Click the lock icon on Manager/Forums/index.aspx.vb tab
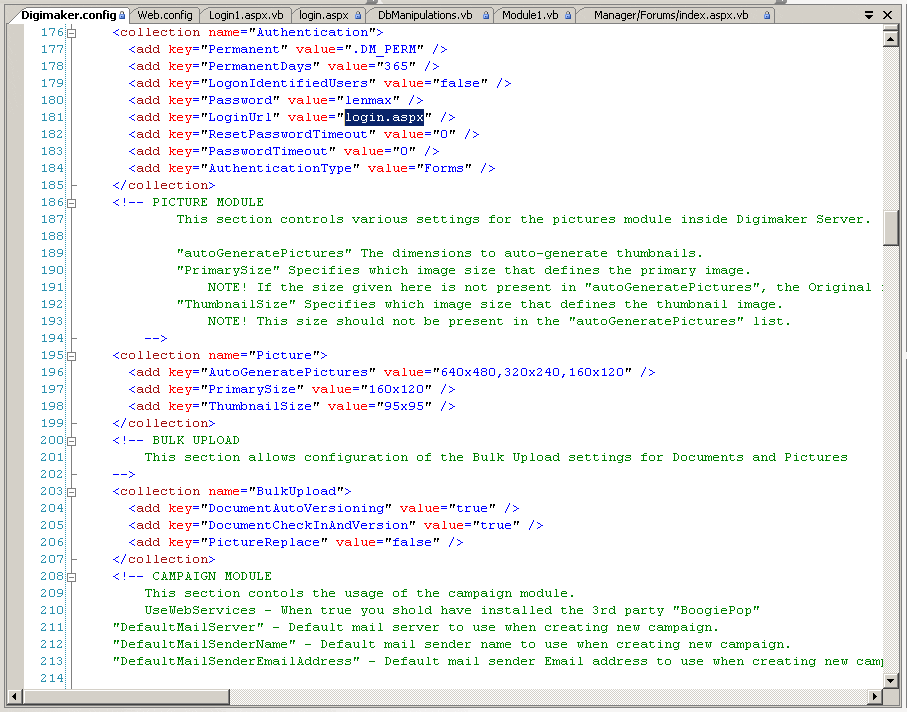 [x=766, y=16]
